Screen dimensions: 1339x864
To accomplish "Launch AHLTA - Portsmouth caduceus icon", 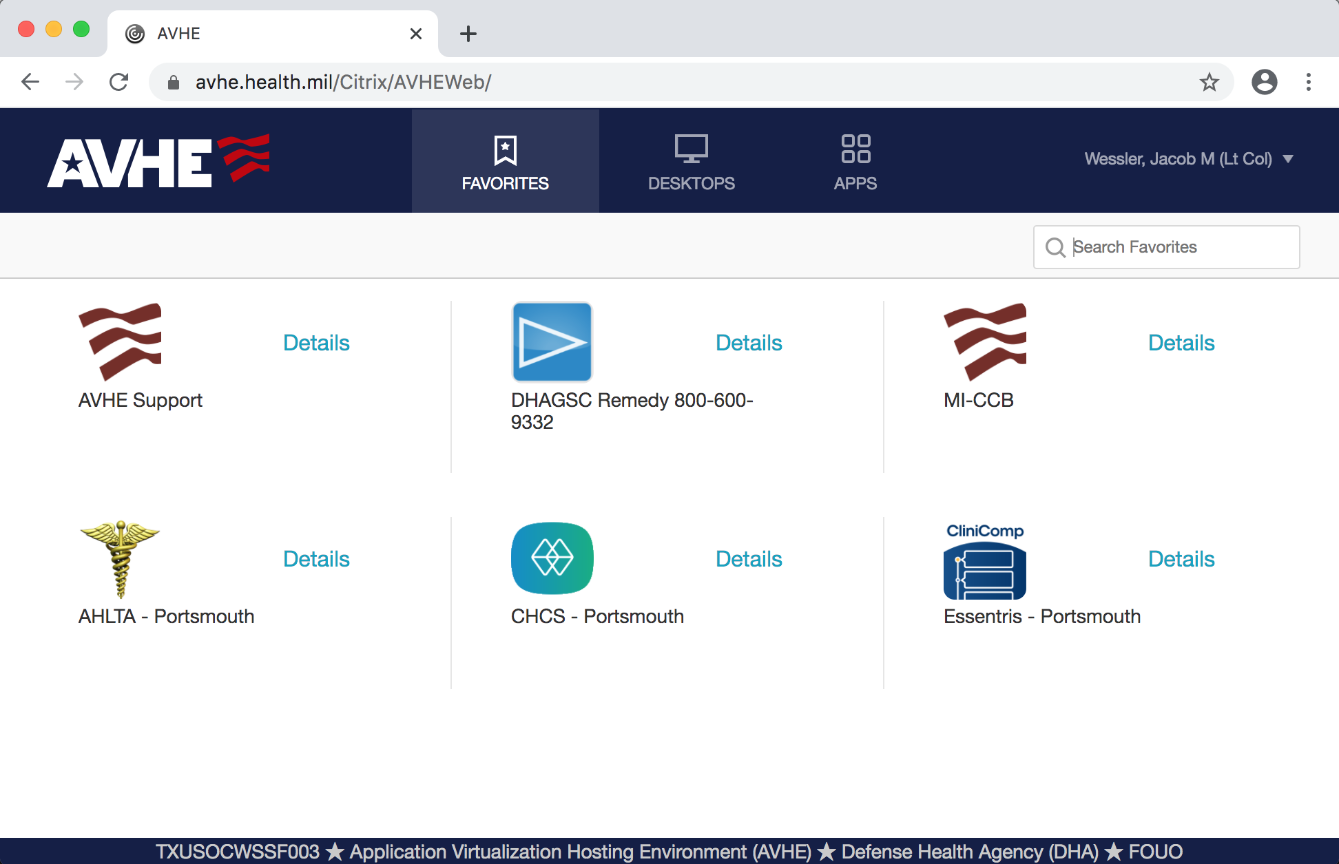I will (120, 559).
